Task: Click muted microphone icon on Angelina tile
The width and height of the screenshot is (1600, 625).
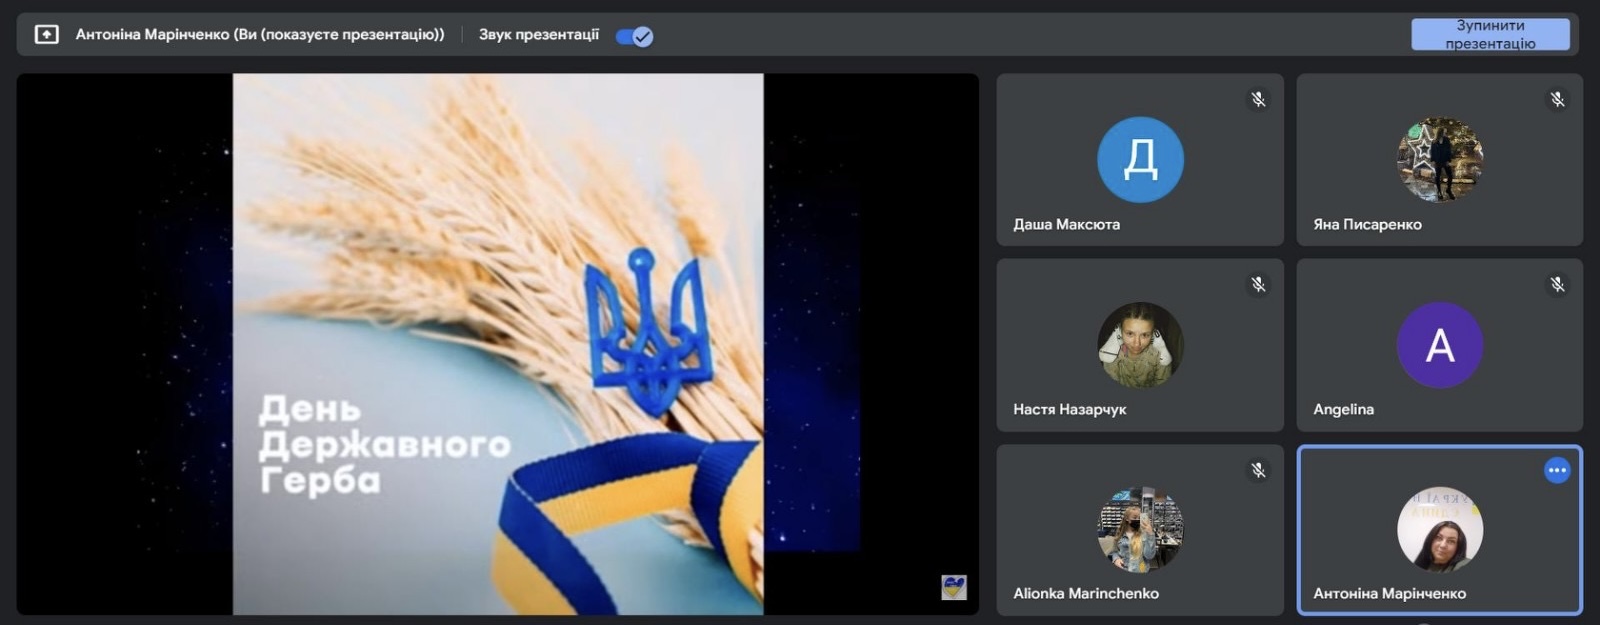Action: point(1557,285)
